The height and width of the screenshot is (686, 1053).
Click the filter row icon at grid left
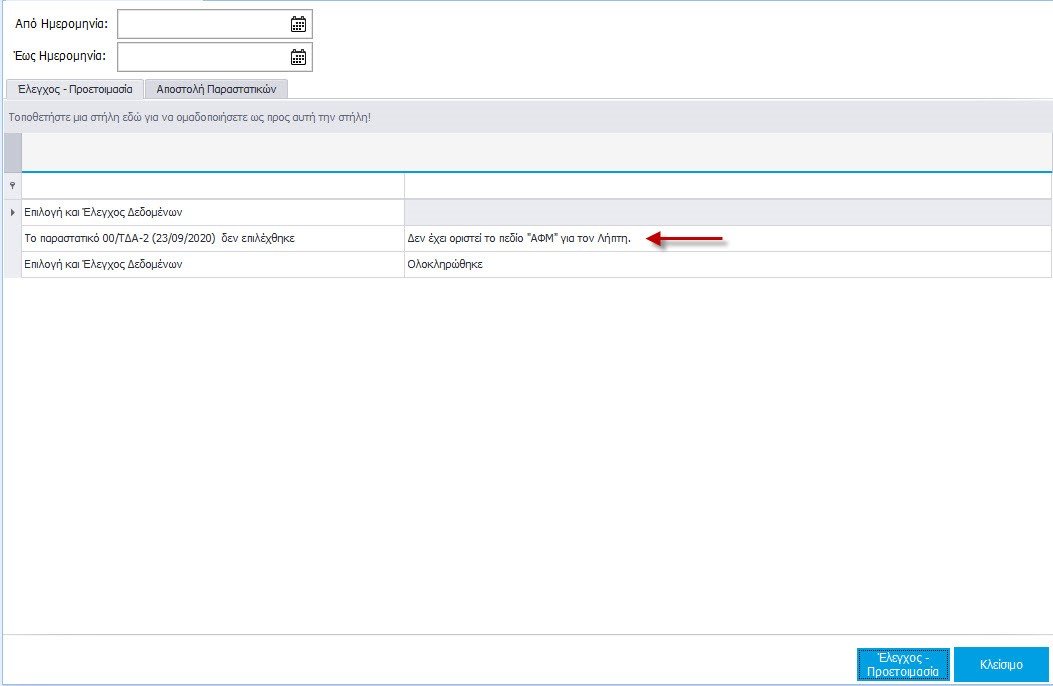pos(12,185)
